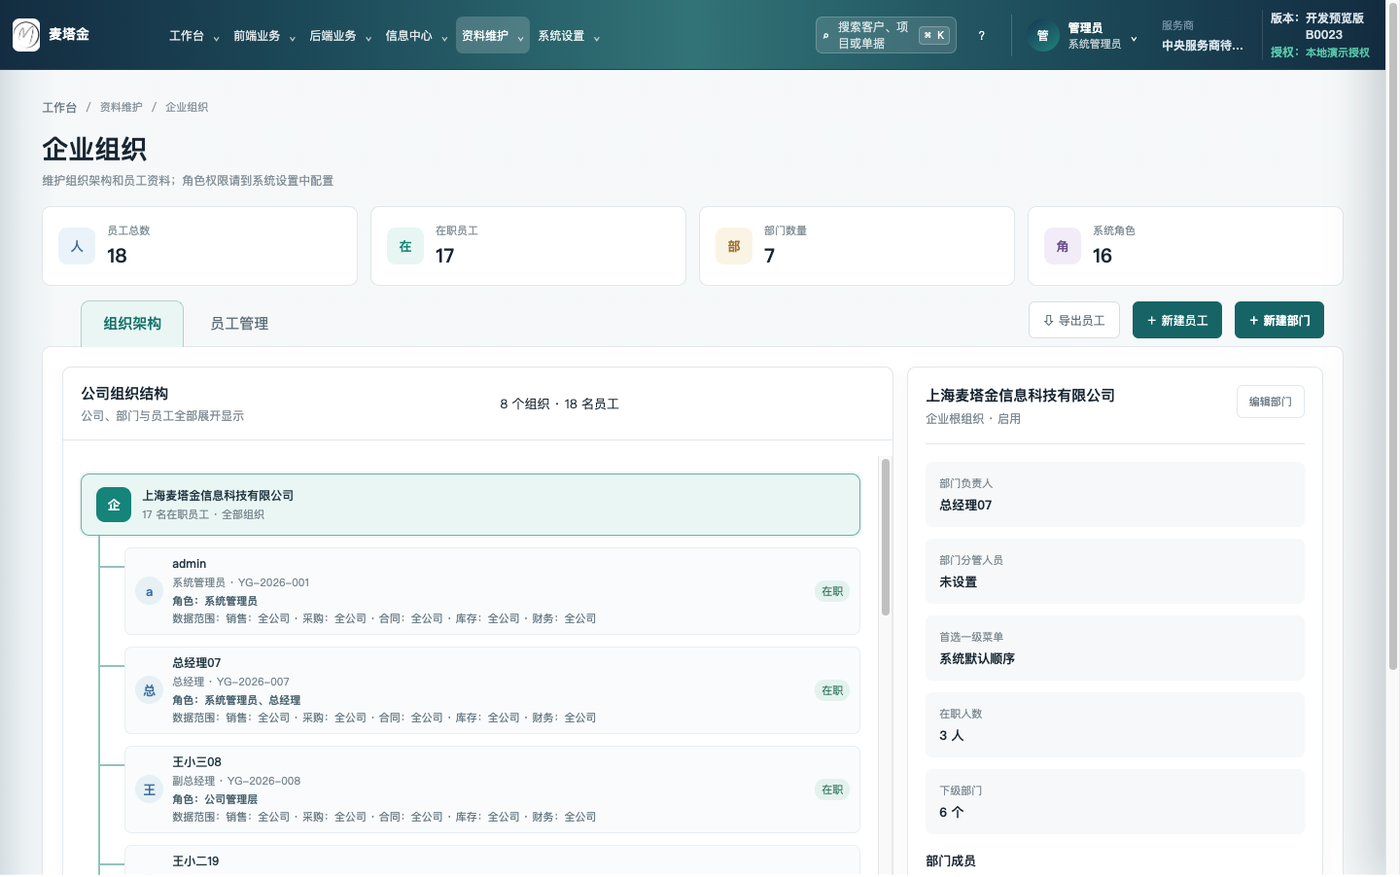This screenshot has width=1400, height=877.
Task: Click 部门负责人 value 总经理07
Action: click(x=965, y=505)
